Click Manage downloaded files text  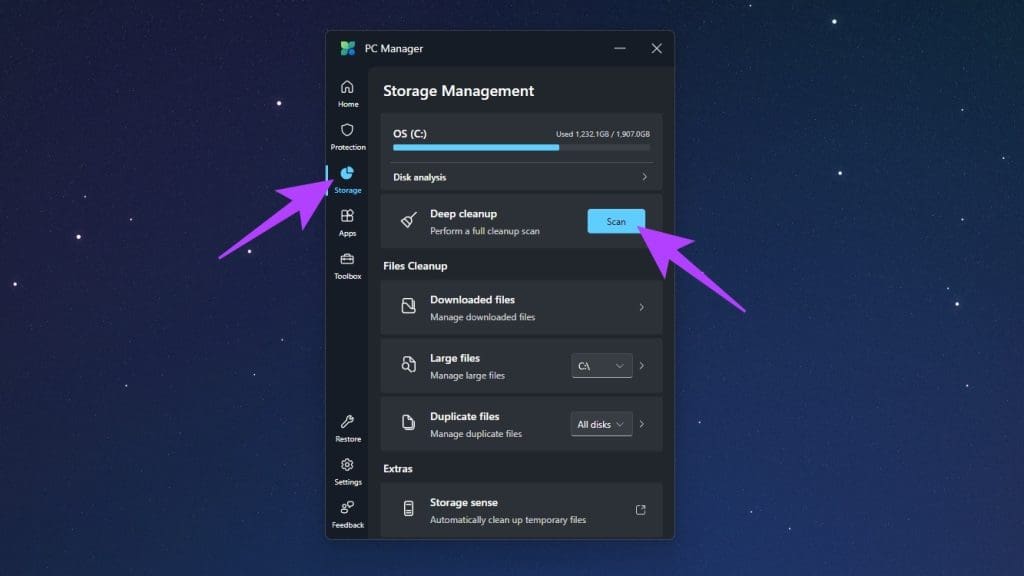pyautogui.click(x=483, y=317)
